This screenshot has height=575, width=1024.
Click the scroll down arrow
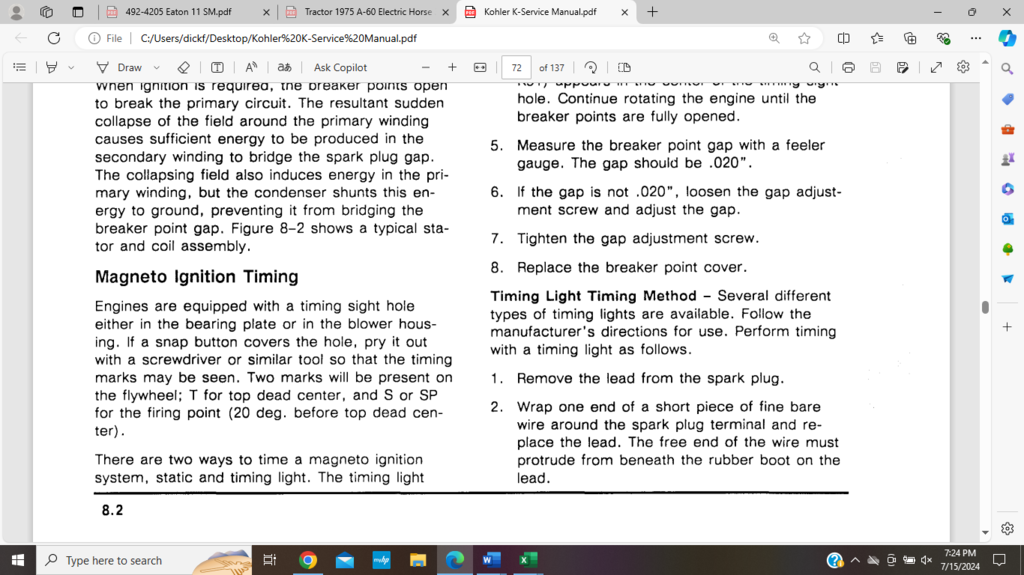pos(985,533)
